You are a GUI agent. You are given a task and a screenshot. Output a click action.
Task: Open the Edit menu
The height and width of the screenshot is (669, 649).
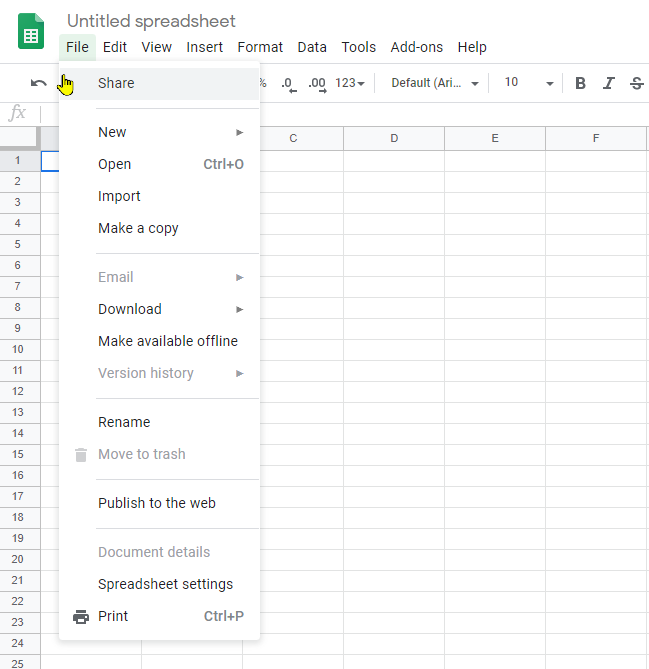(x=115, y=47)
